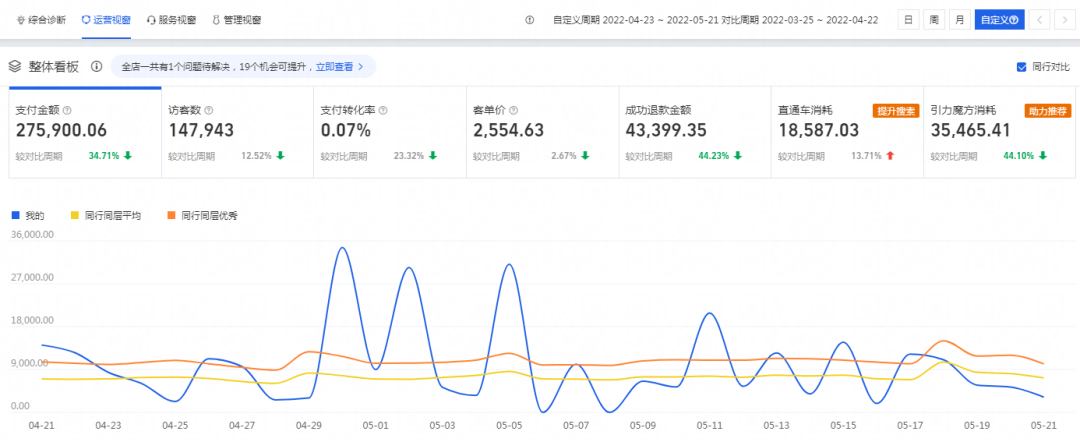The height and width of the screenshot is (442, 1080).
Task: Expand the 立即查看 chevron arrow
Action: pyautogui.click(x=360, y=67)
